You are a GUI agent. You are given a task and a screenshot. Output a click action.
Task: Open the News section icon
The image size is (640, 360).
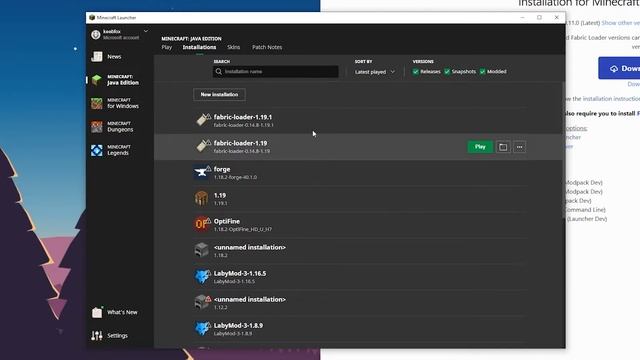pyautogui.click(x=97, y=56)
